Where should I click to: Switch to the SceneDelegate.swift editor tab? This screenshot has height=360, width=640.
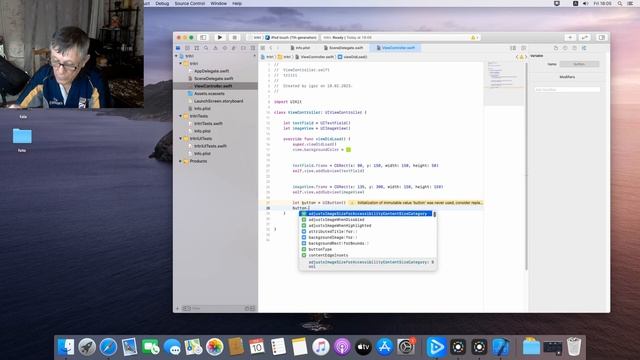[345, 48]
